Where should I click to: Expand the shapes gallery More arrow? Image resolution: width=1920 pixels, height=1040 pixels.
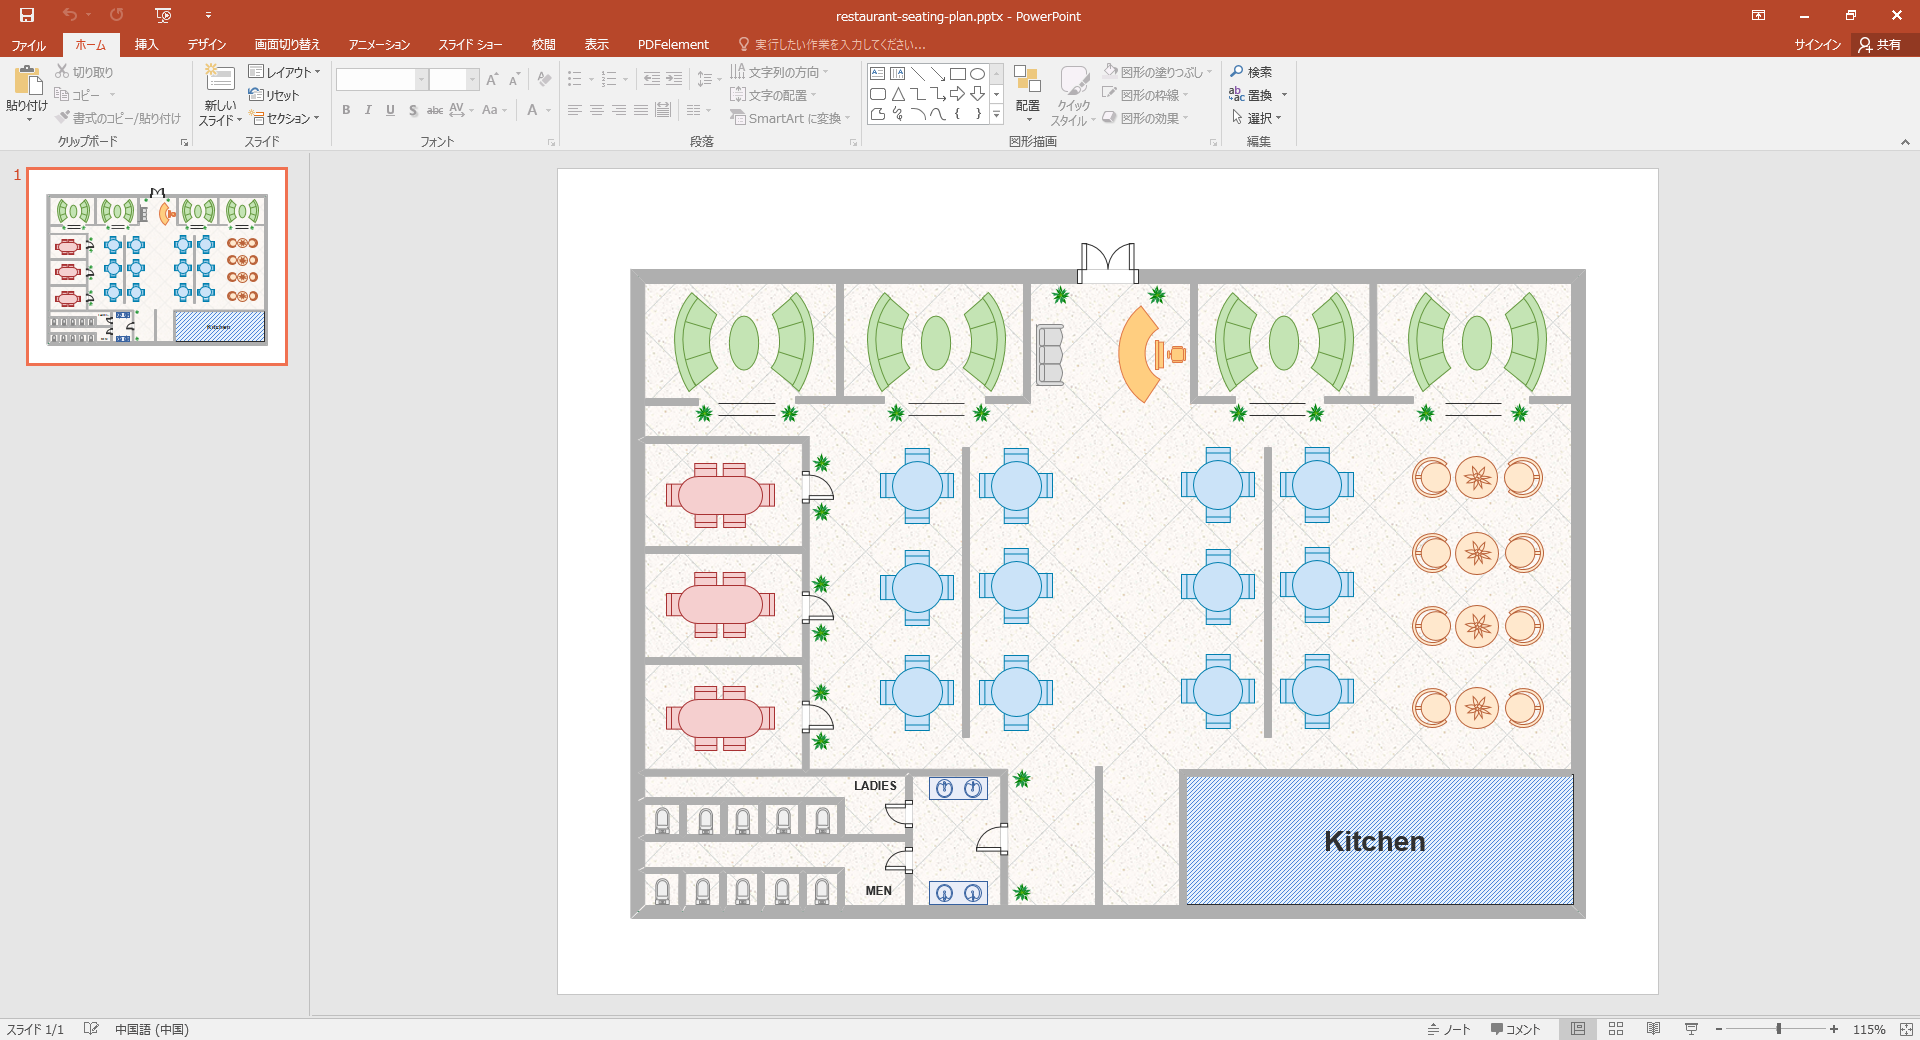coord(996,115)
